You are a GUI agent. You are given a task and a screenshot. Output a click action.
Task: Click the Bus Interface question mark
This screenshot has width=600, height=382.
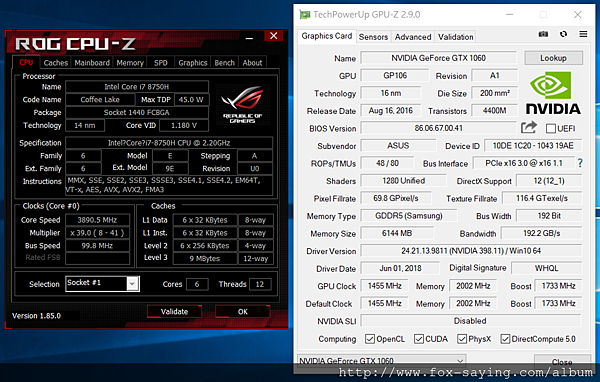click(x=580, y=163)
